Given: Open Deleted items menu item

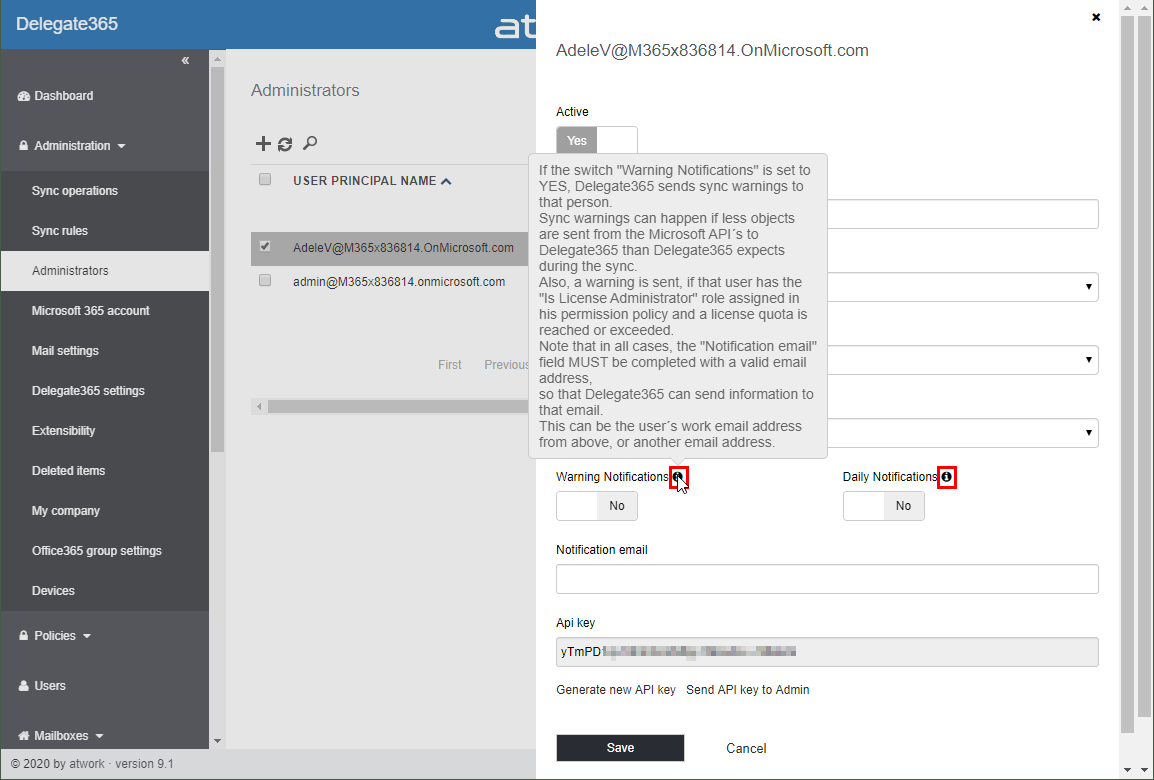Looking at the screenshot, I should pos(105,471).
